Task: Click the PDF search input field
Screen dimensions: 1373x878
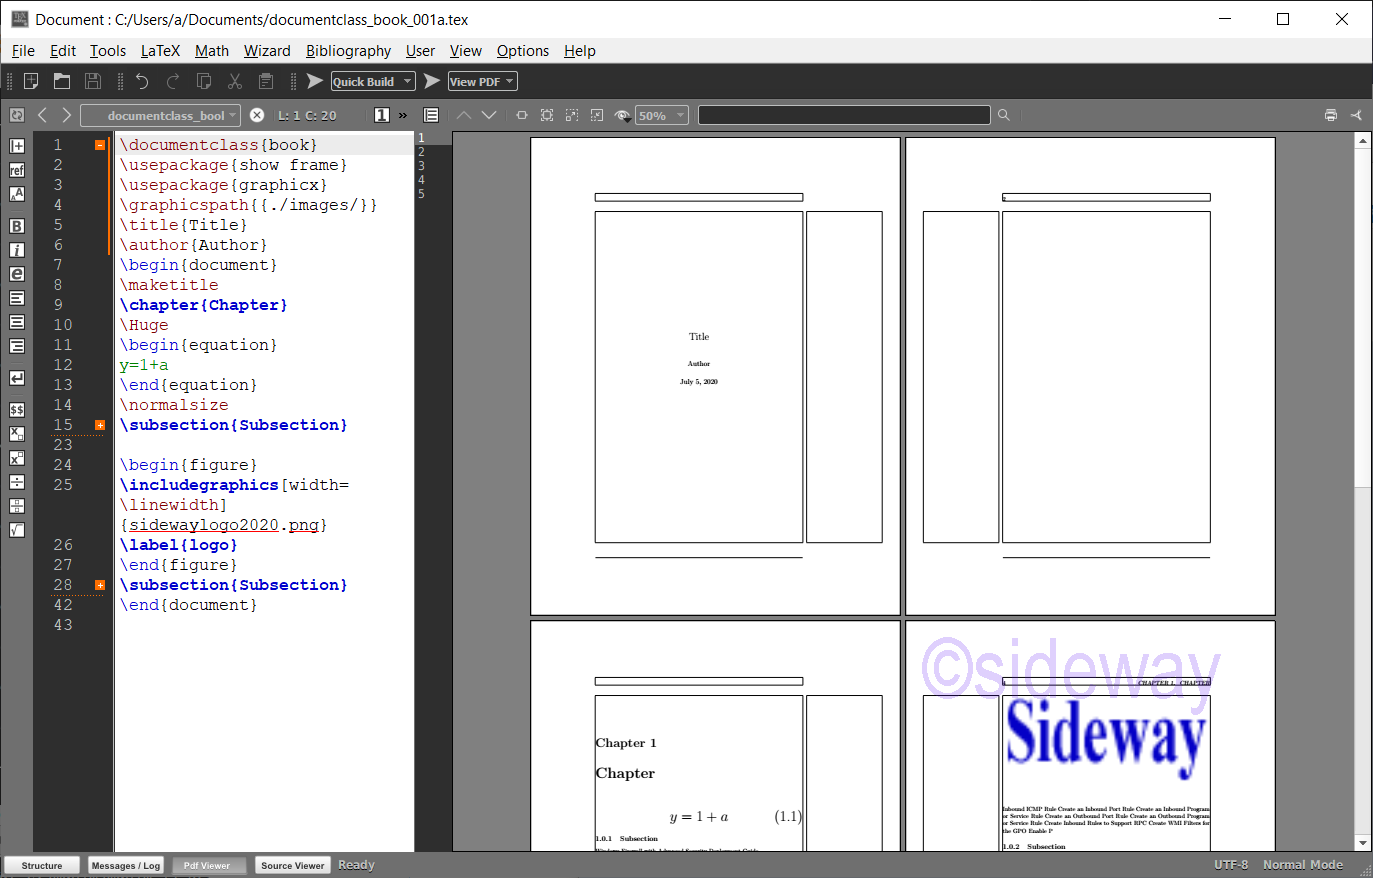Action: tap(844, 115)
